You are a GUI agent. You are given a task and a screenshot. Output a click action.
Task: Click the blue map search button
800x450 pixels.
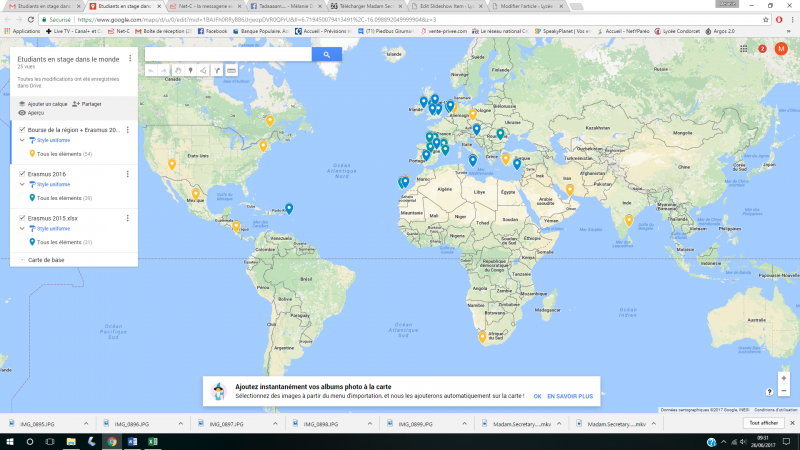pyautogui.click(x=326, y=55)
